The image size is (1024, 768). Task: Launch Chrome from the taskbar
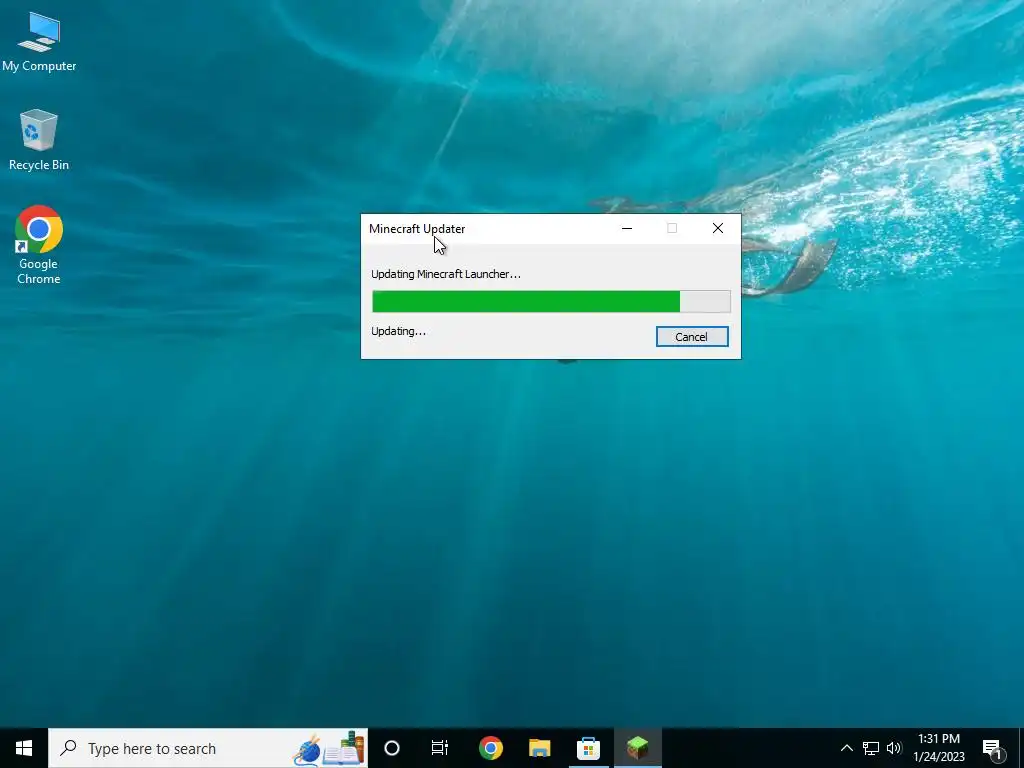coord(490,748)
